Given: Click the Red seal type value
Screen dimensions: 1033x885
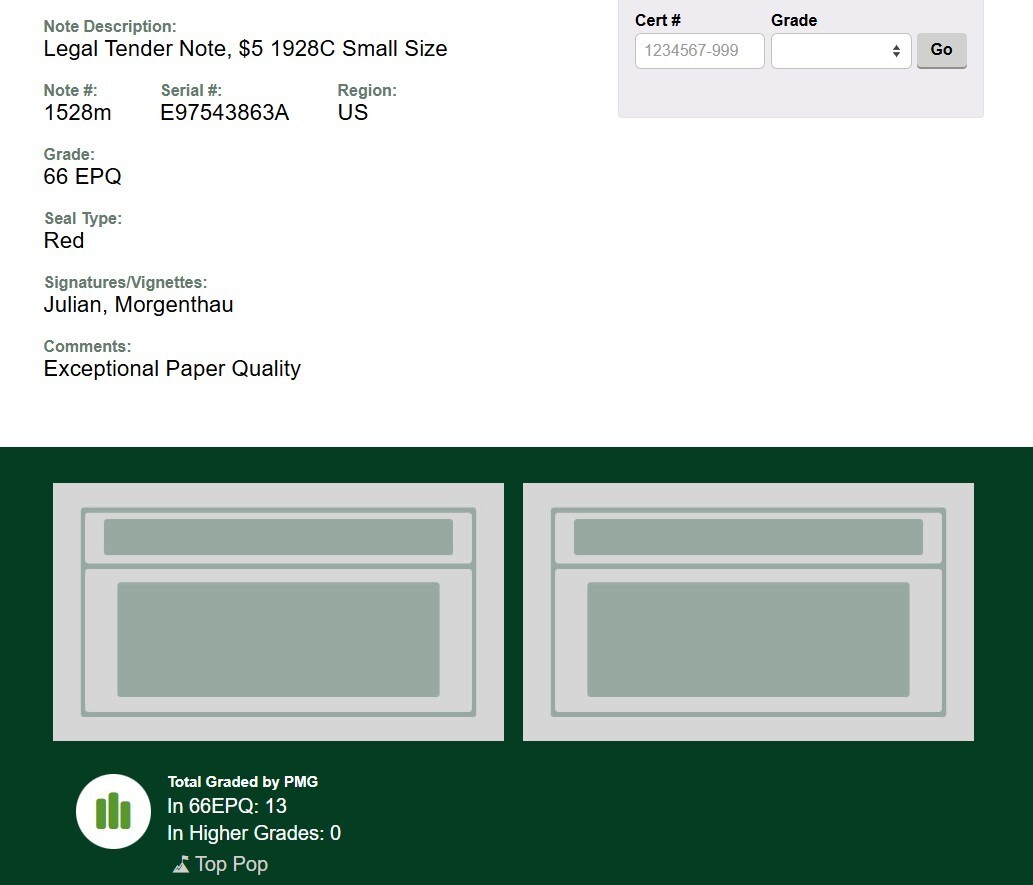Looking at the screenshot, I should coord(64,241).
